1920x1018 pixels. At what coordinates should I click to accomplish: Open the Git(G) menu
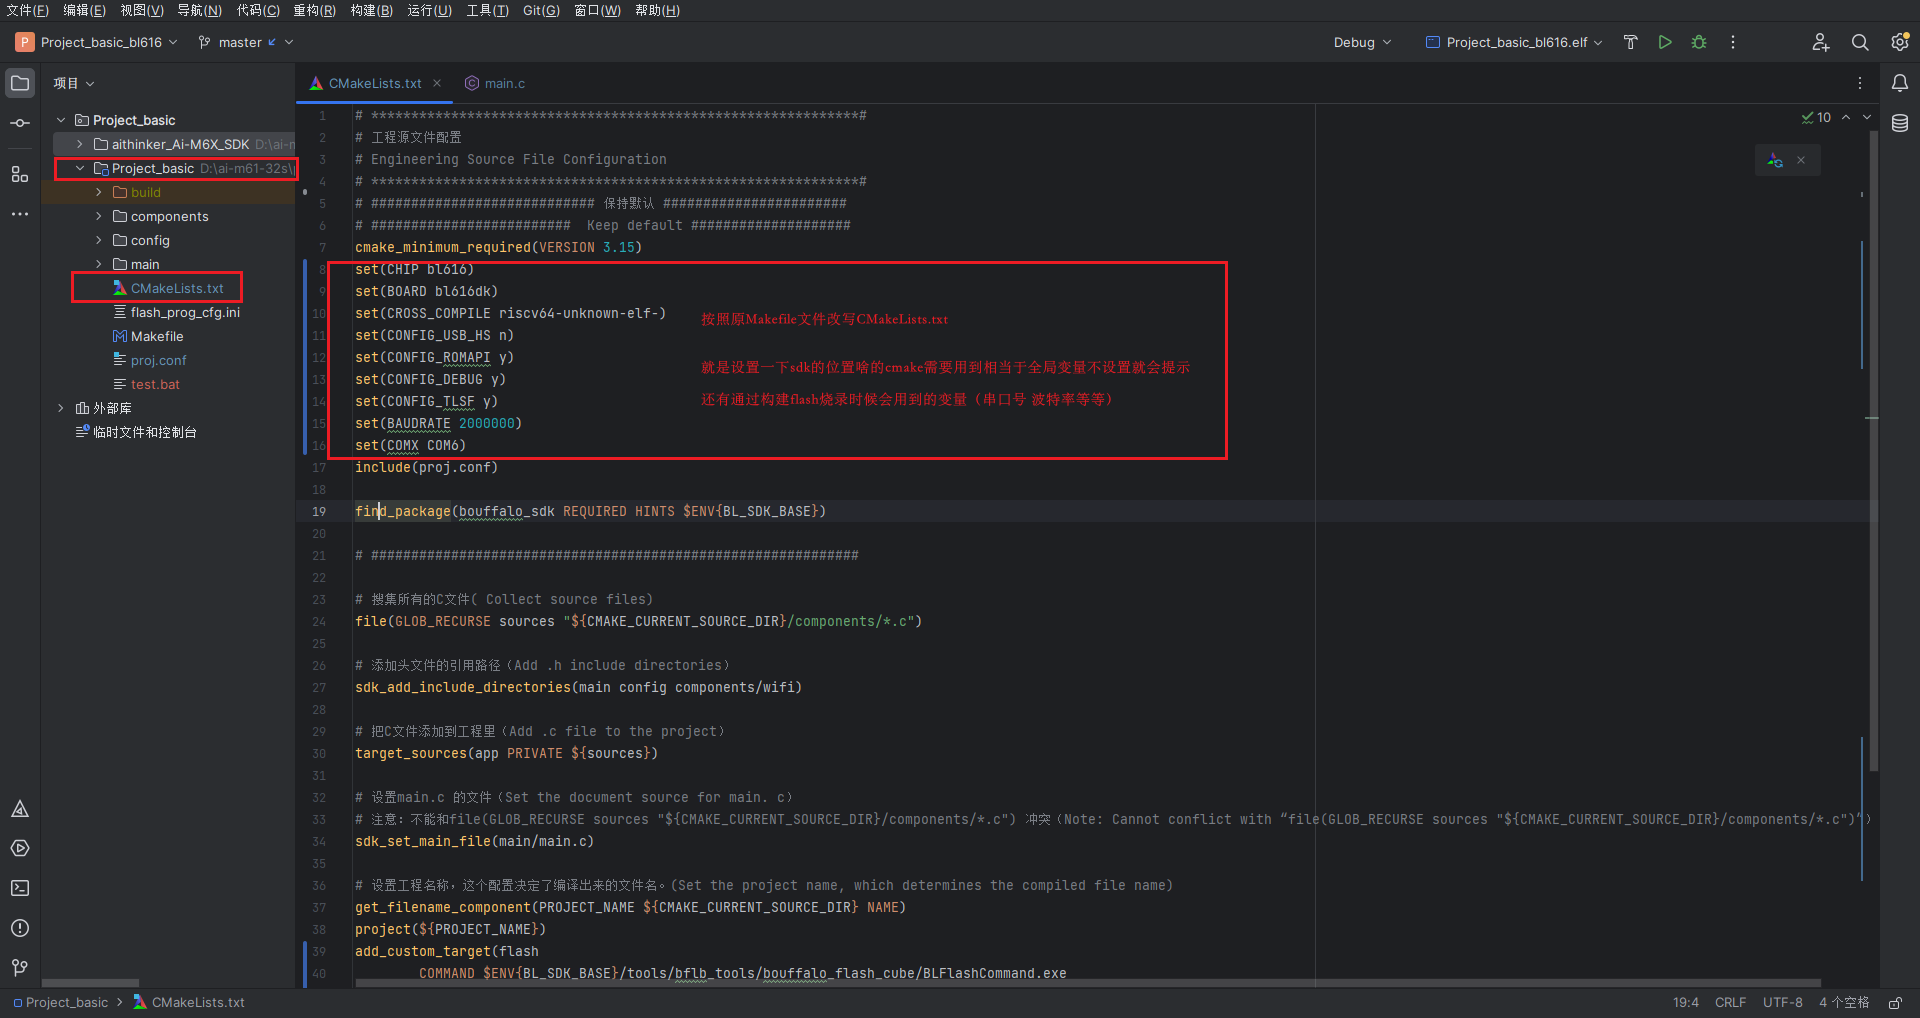(x=541, y=10)
